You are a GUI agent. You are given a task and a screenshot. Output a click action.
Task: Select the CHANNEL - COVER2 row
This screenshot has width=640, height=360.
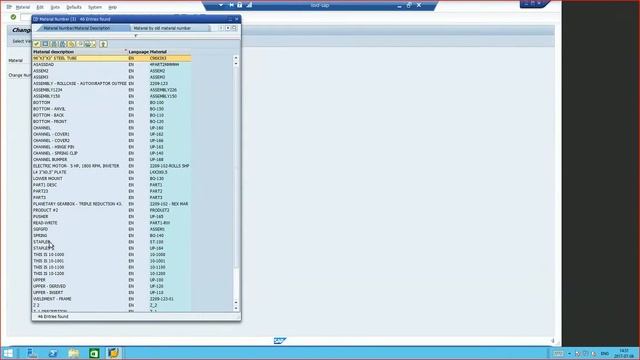click(x=112, y=140)
